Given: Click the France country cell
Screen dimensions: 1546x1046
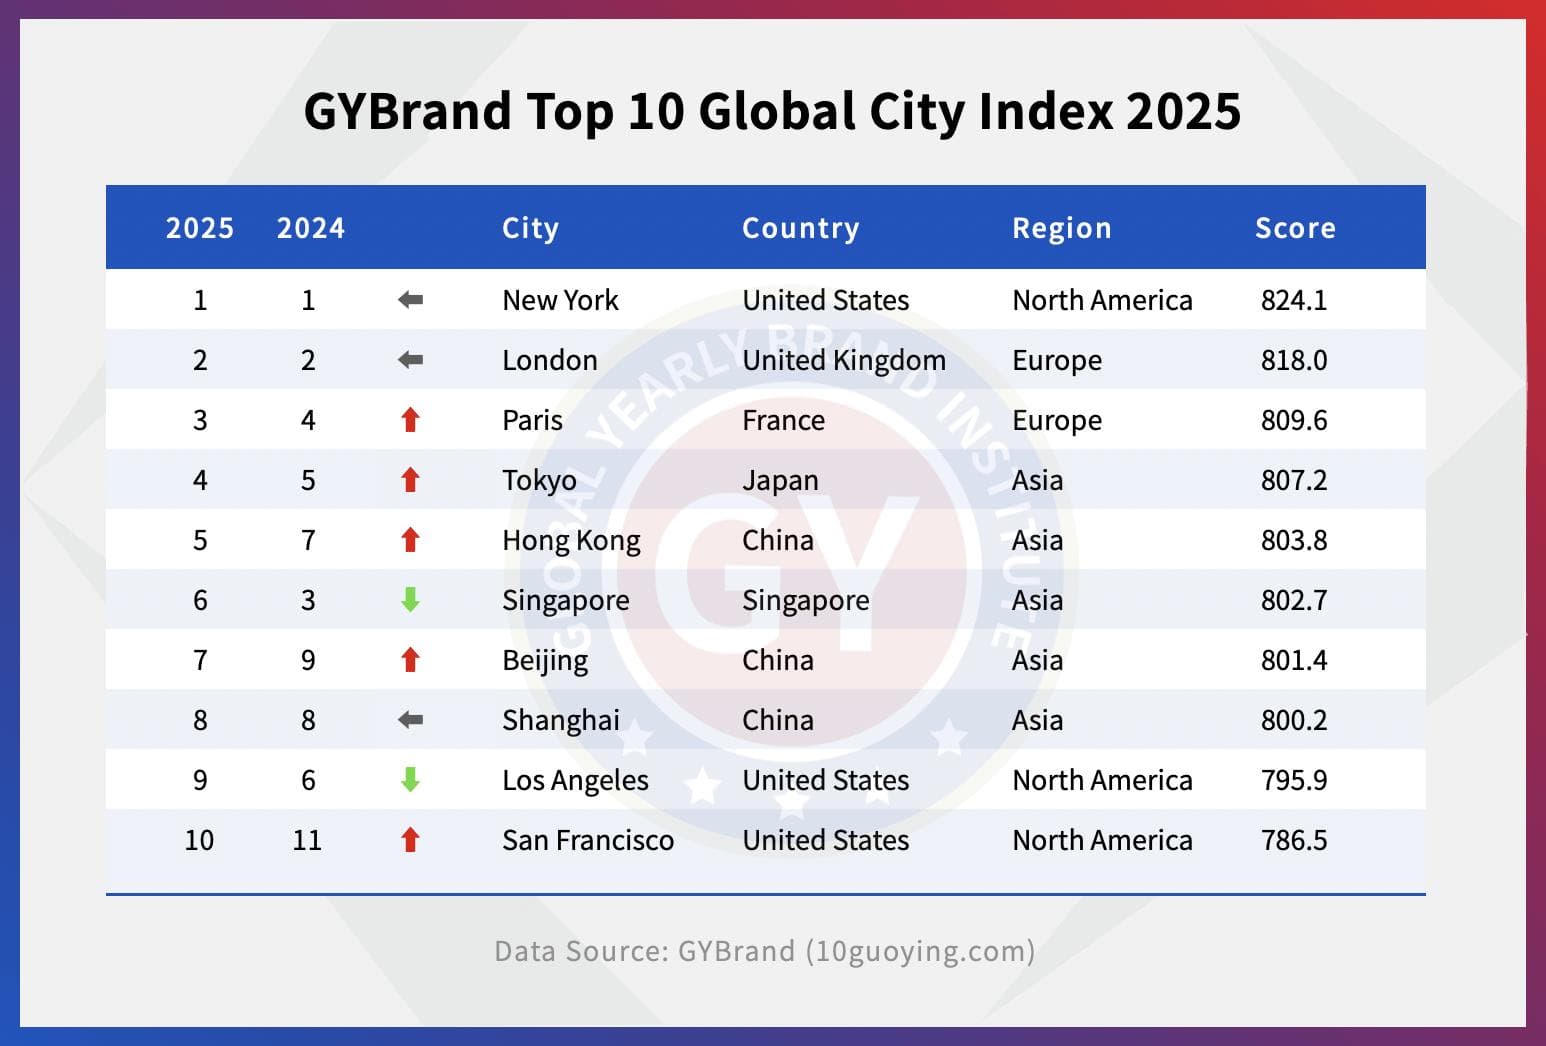Looking at the screenshot, I should pyautogui.click(x=783, y=420).
